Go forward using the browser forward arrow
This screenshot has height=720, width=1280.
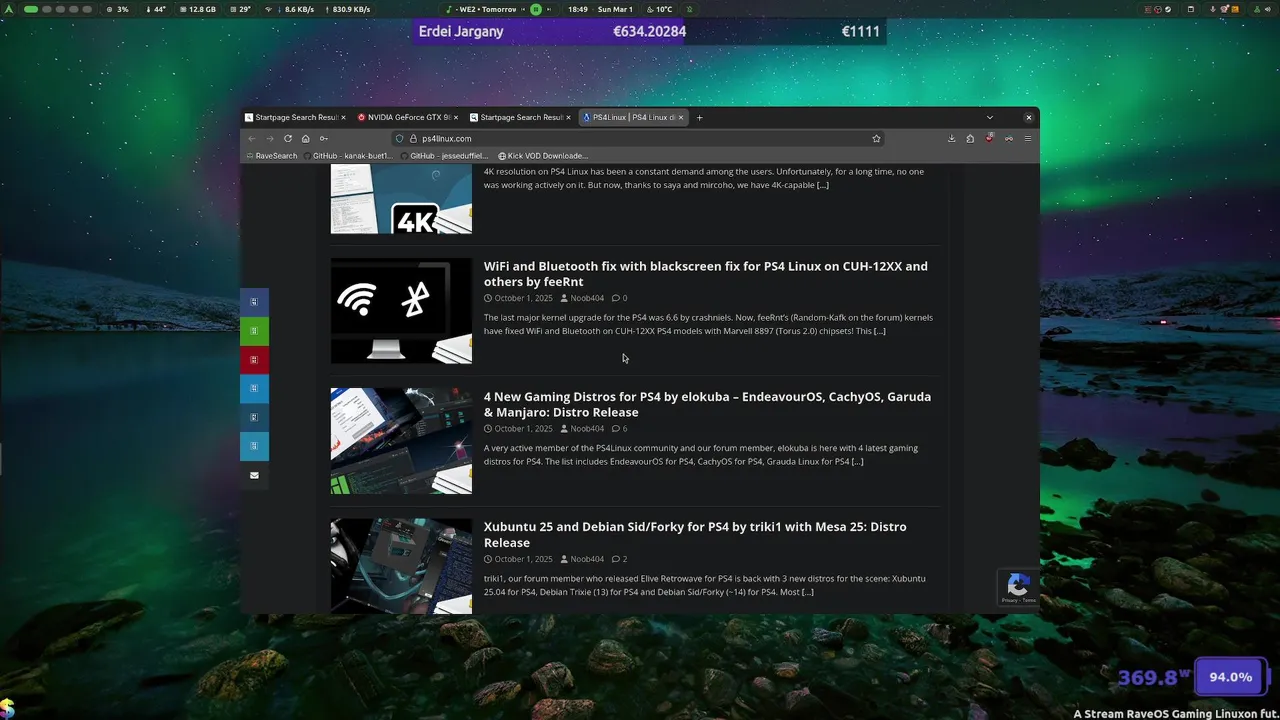pyautogui.click(x=270, y=138)
